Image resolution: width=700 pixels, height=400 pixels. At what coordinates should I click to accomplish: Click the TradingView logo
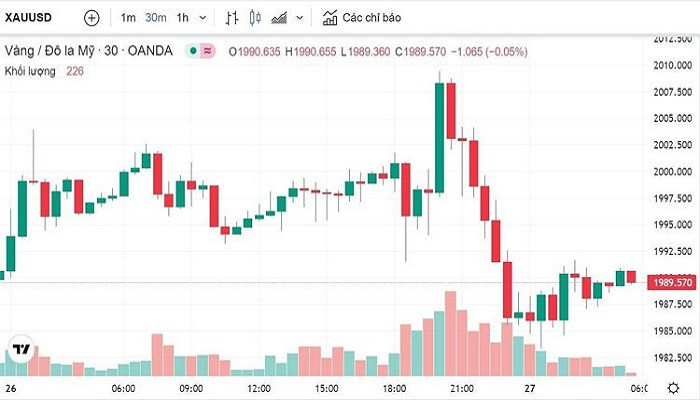pos(20,350)
